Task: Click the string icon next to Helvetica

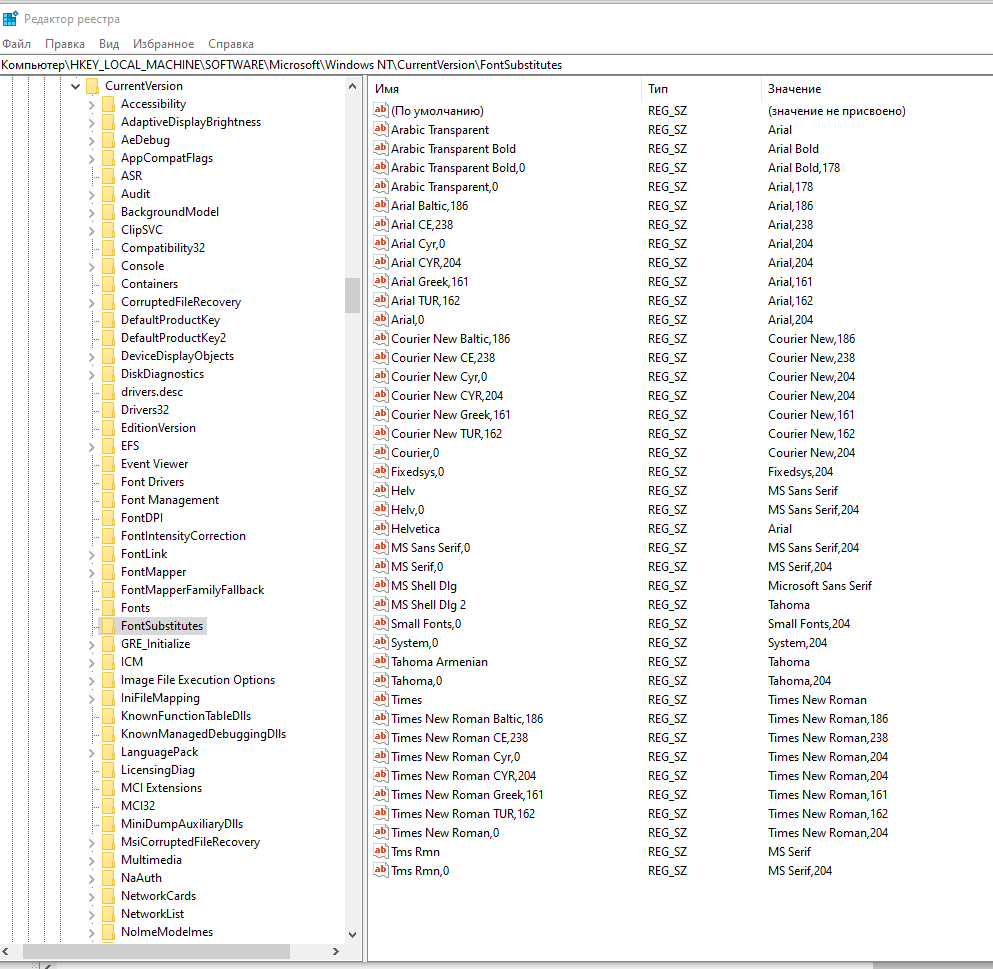Action: [381, 528]
